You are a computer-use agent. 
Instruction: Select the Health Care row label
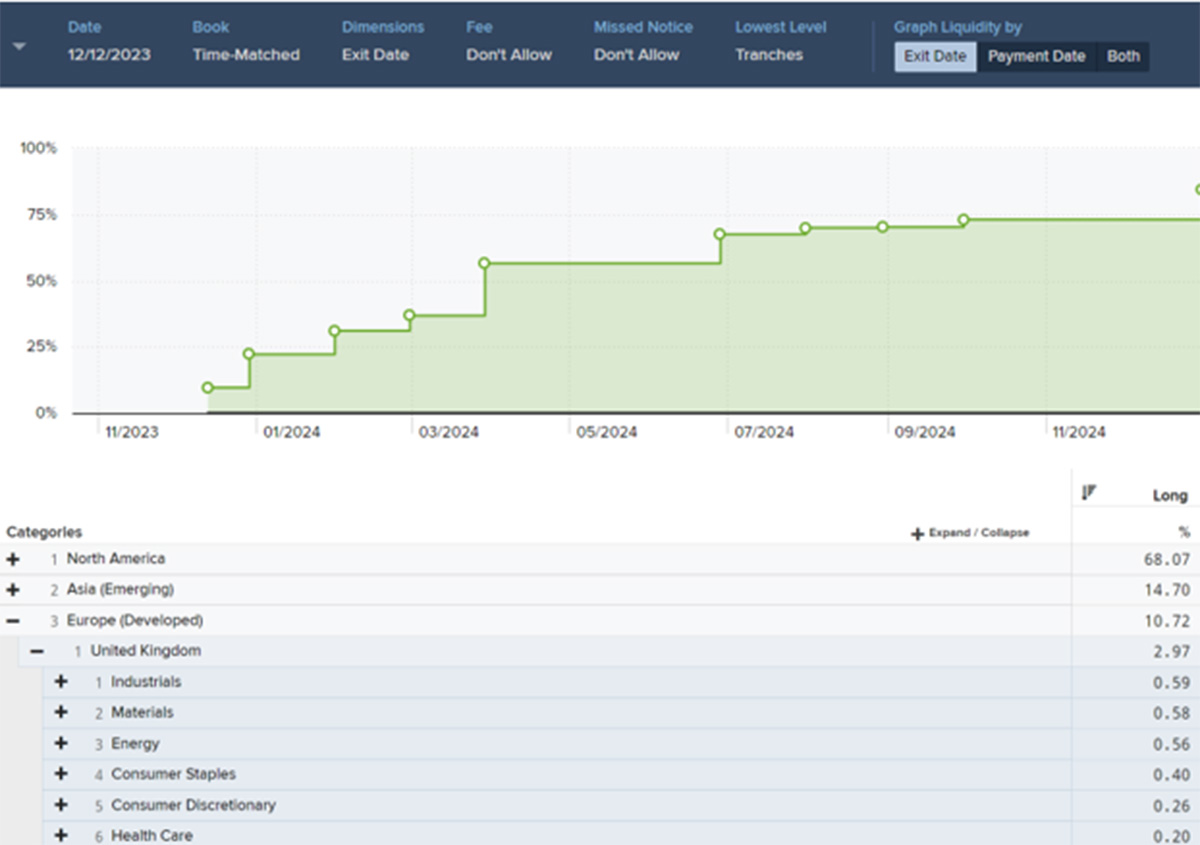(152, 835)
